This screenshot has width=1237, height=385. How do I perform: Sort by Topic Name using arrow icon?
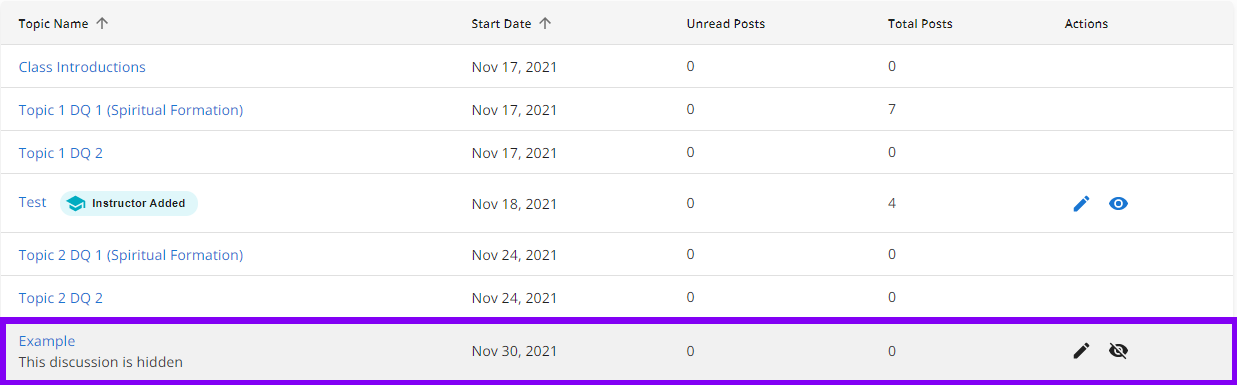102,23
